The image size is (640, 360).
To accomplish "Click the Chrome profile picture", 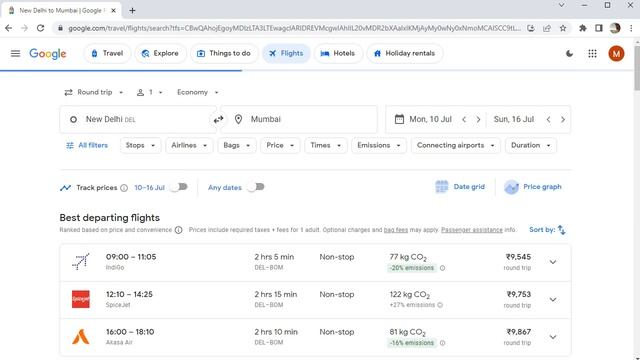I will (x=615, y=28).
